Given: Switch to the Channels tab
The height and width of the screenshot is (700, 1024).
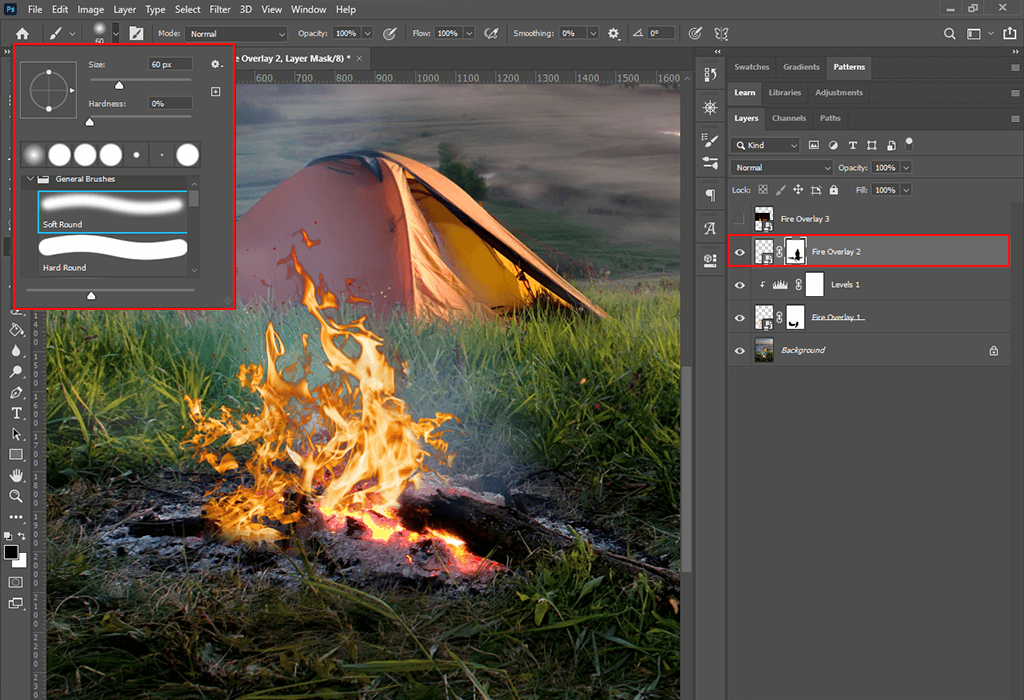Looking at the screenshot, I should pos(789,118).
